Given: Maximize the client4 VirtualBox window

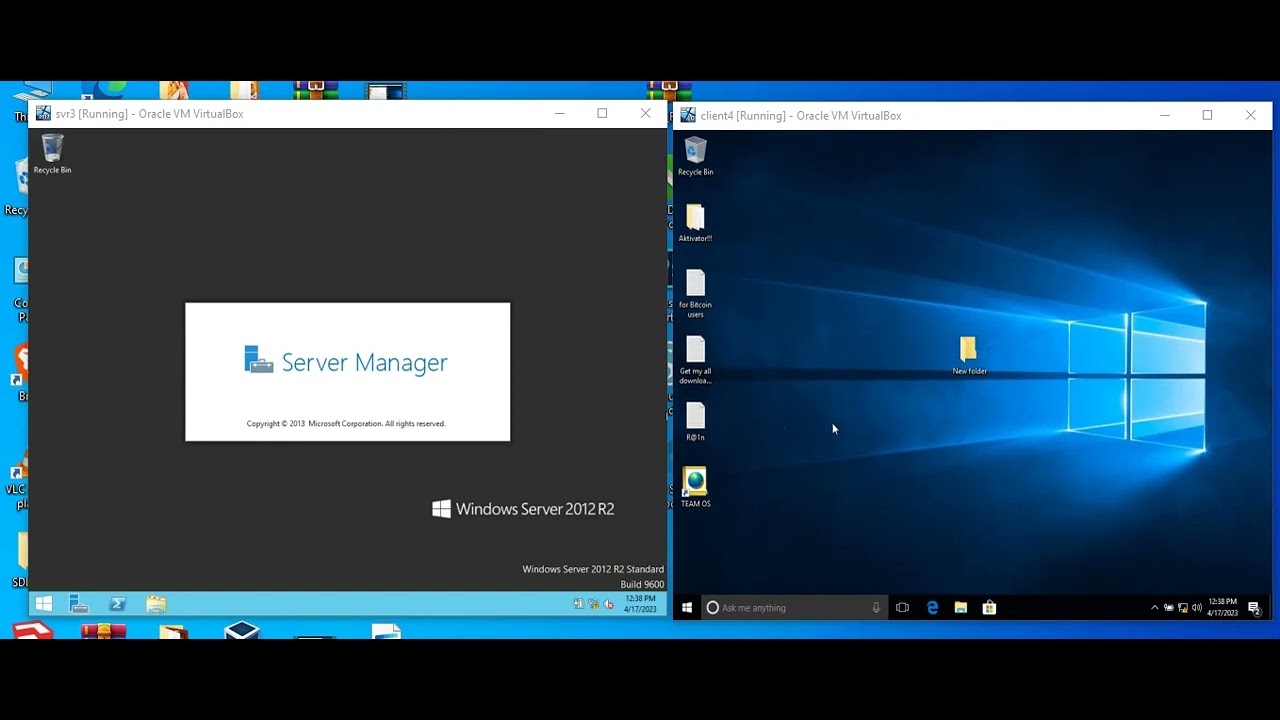Looking at the screenshot, I should [x=1207, y=115].
